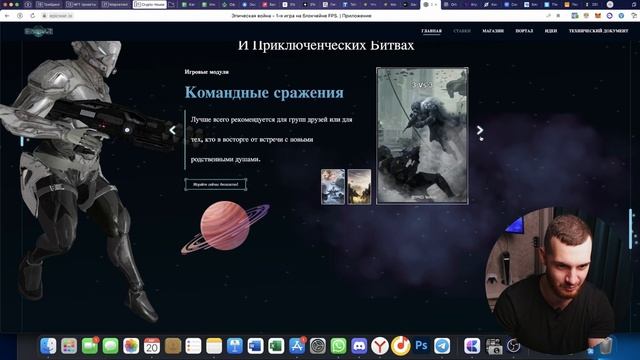
Task: Click the play now for free button
Action: coord(216,184)
